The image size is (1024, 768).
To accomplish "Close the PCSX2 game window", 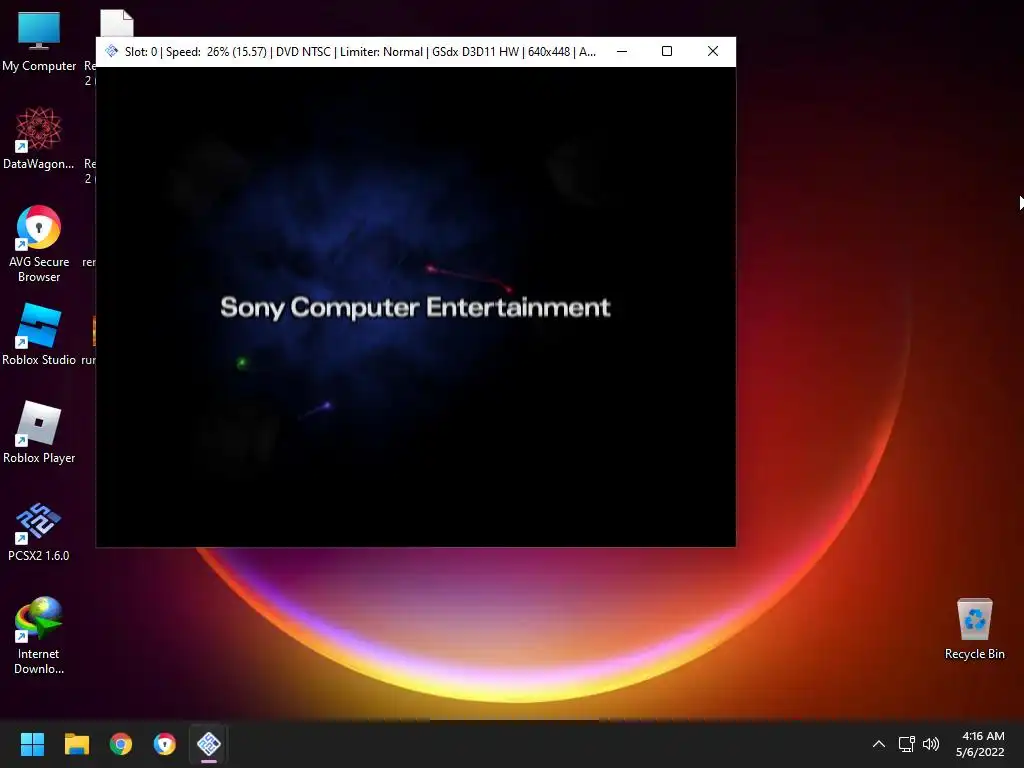I will click(712, 51).
